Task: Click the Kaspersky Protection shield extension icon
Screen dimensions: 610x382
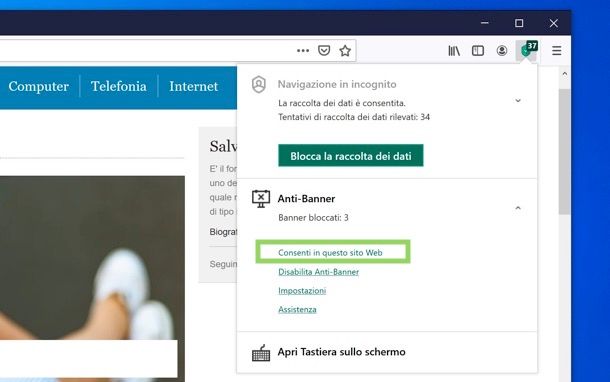Action: pos(527,50)
